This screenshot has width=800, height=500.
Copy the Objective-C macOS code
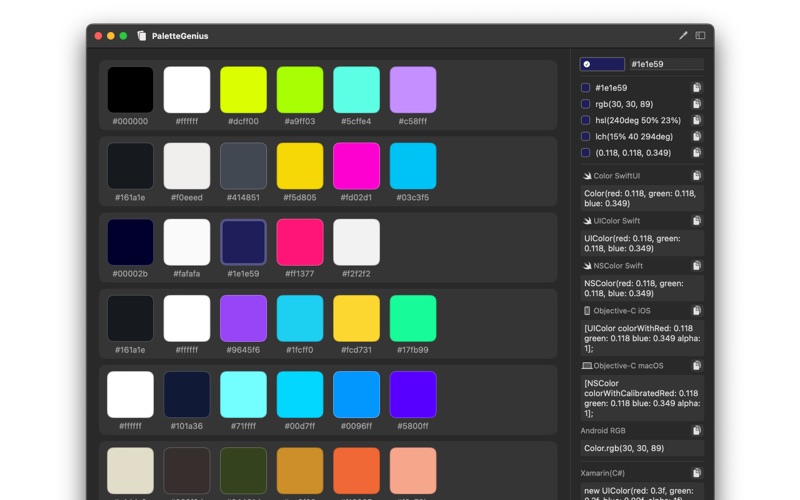[x=696, y=365]
